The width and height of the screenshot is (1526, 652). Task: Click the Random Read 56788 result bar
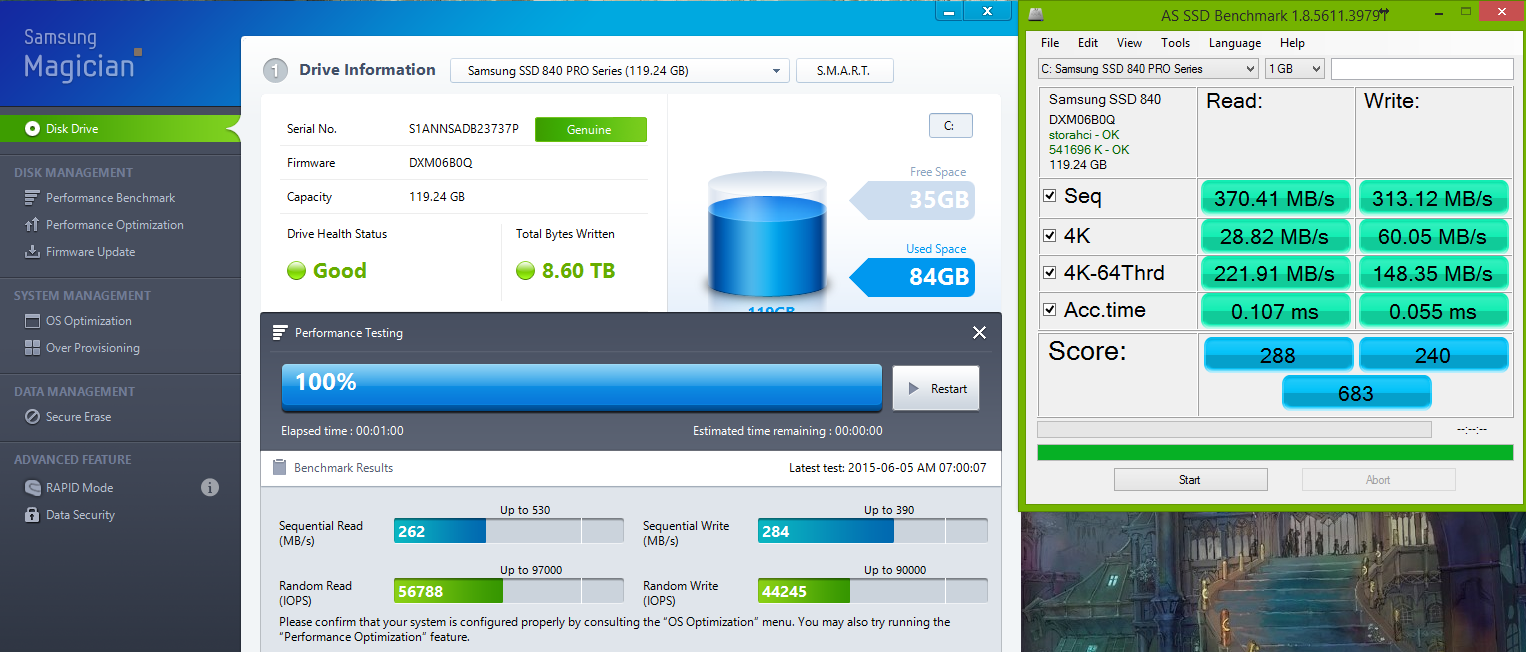(508, 591)
